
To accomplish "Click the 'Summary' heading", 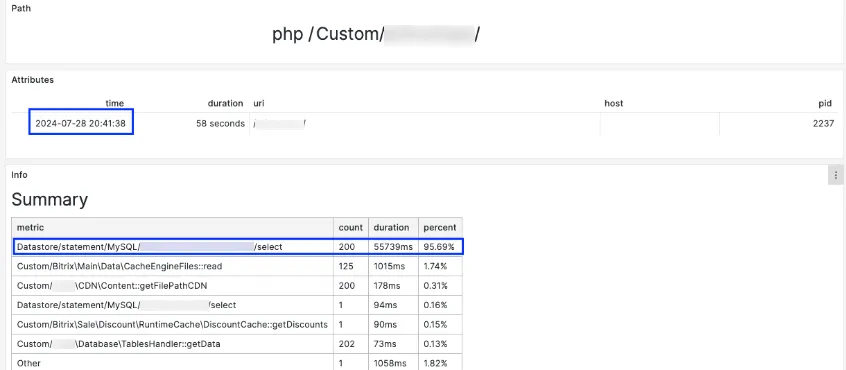I will tap(50, 200).
